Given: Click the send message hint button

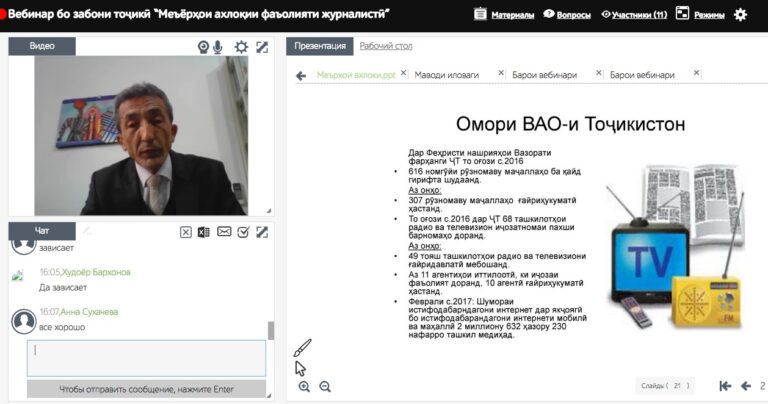Looking at the screenshot, I should pyautogui.click(x=146, y=389).
